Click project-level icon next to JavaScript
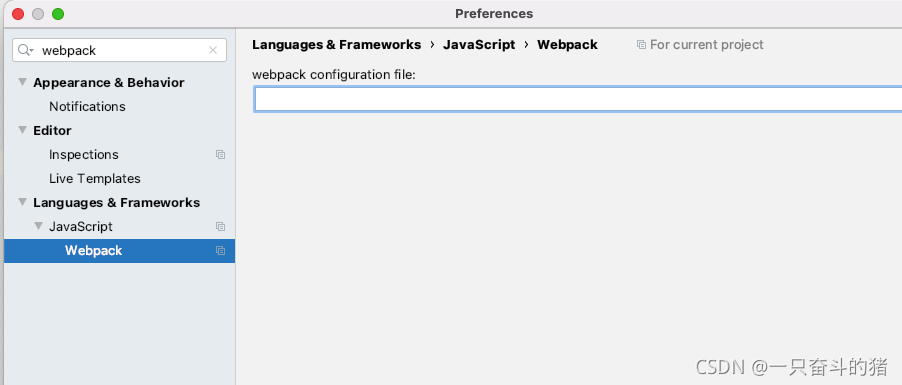This screenshot has height=385, width=902. [x=220, y=227]
